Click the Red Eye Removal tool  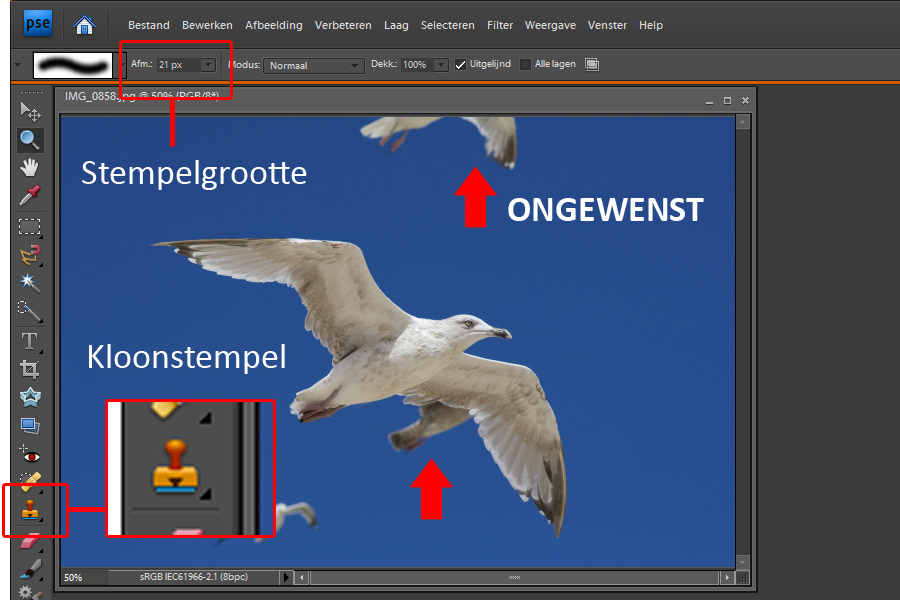(x=30, y=454)
